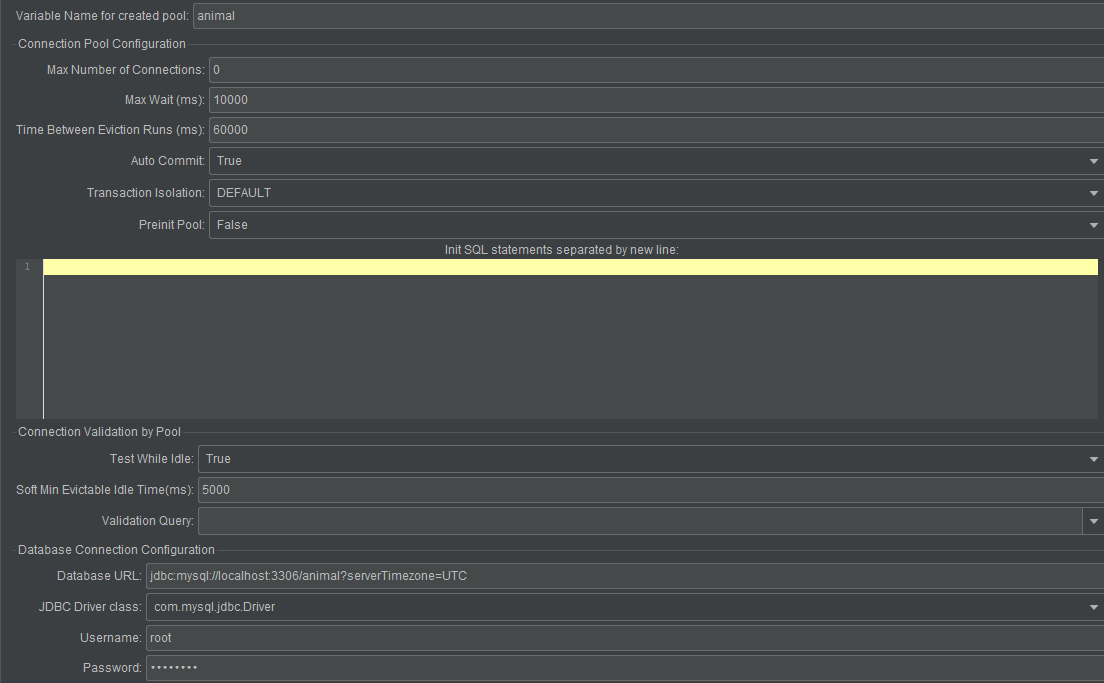Expand the Validation Query dropdown arrow

[1093, 521]
